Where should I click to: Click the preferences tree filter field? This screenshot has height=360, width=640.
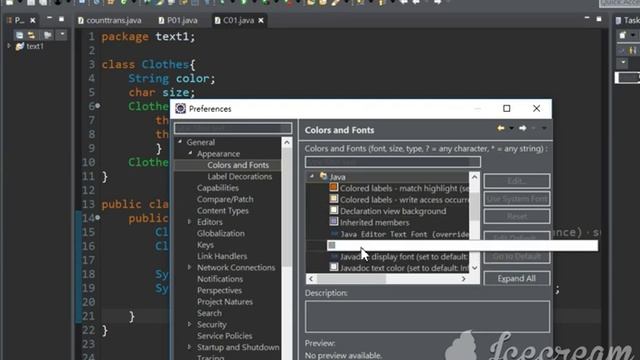click(233, 128)
